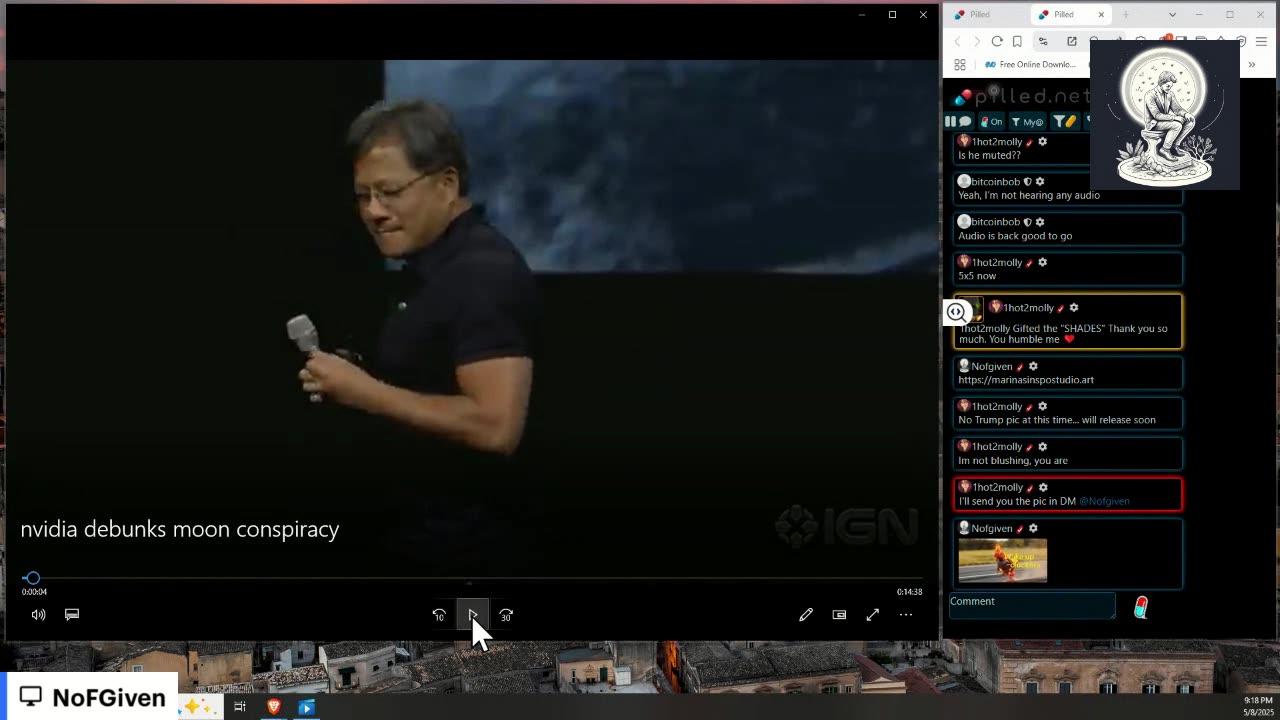Click the open-in-external icon in address bar

coord(1071,41)
